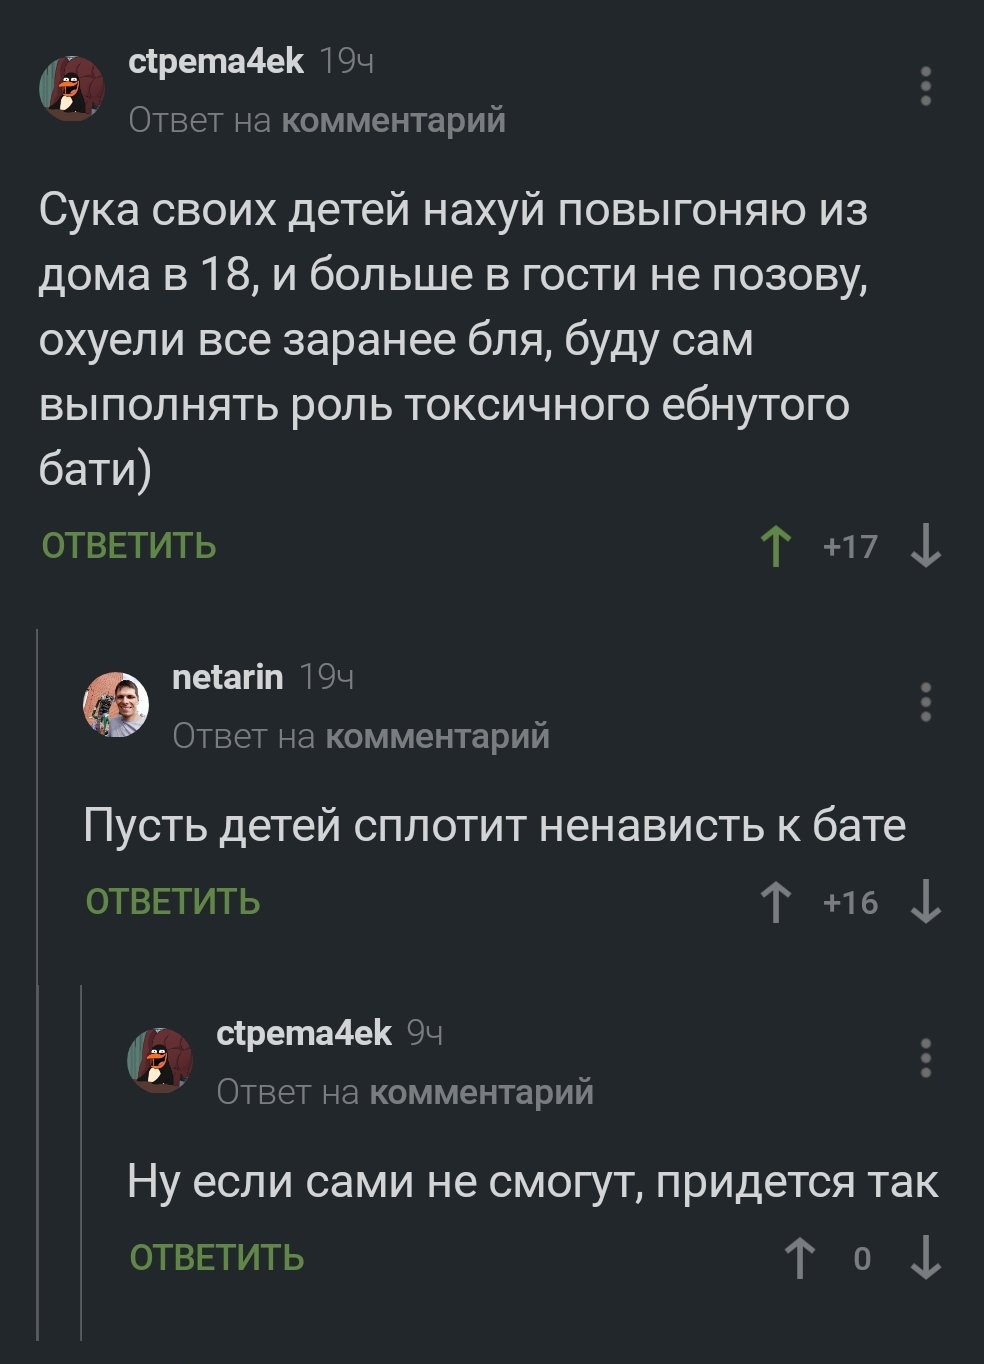Image resolution: width=984 pixels, height=1364 pixels.
Task: Follow parent comment link under netarin
Action: (x=437, y=737)
